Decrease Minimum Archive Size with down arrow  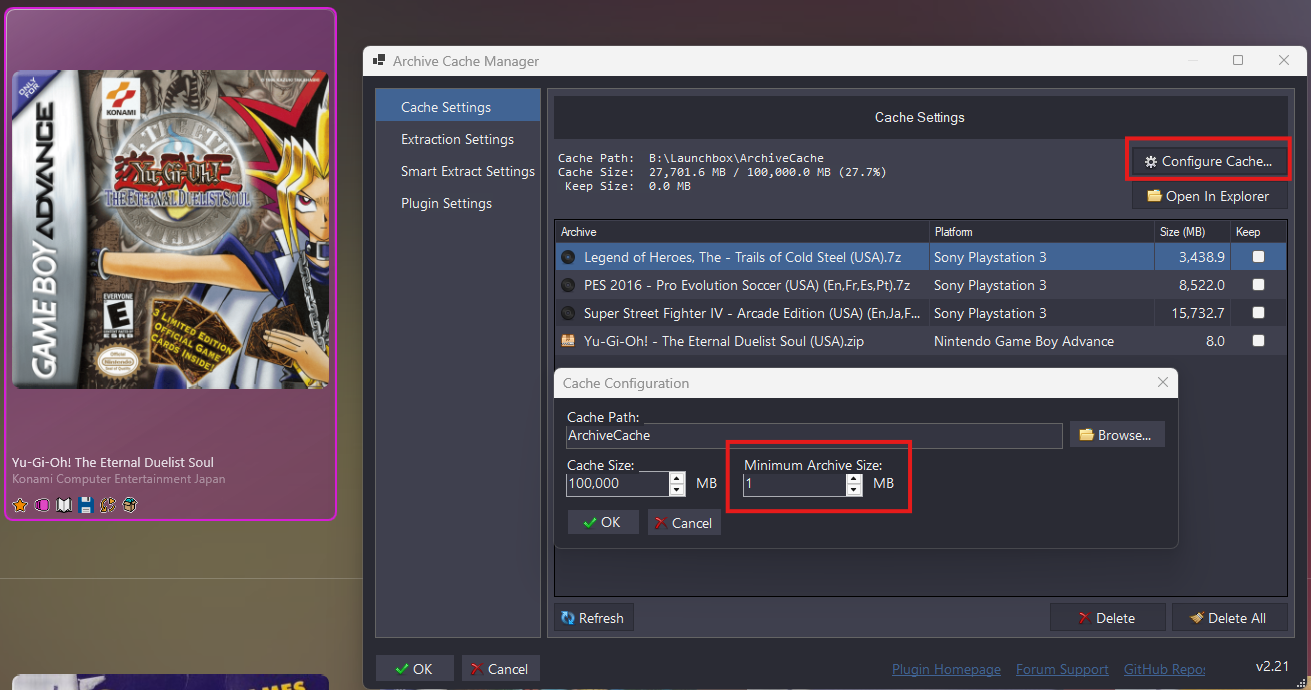tap(853, 490)
